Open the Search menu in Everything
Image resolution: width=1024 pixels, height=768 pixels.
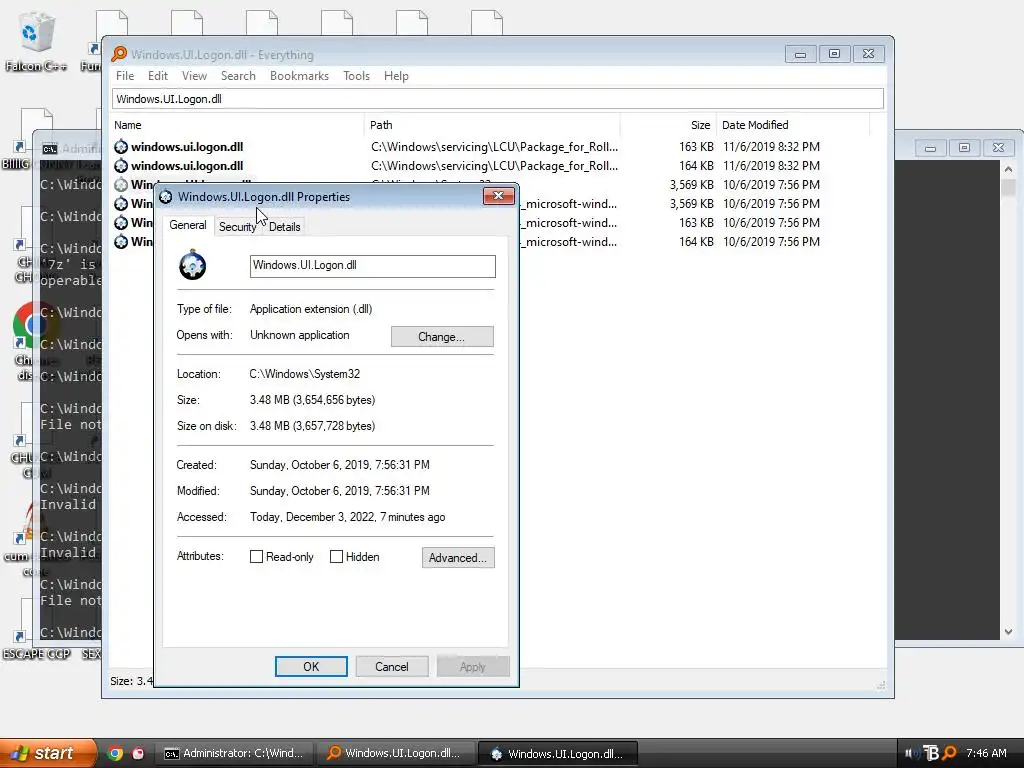click(x=238, y=76)
